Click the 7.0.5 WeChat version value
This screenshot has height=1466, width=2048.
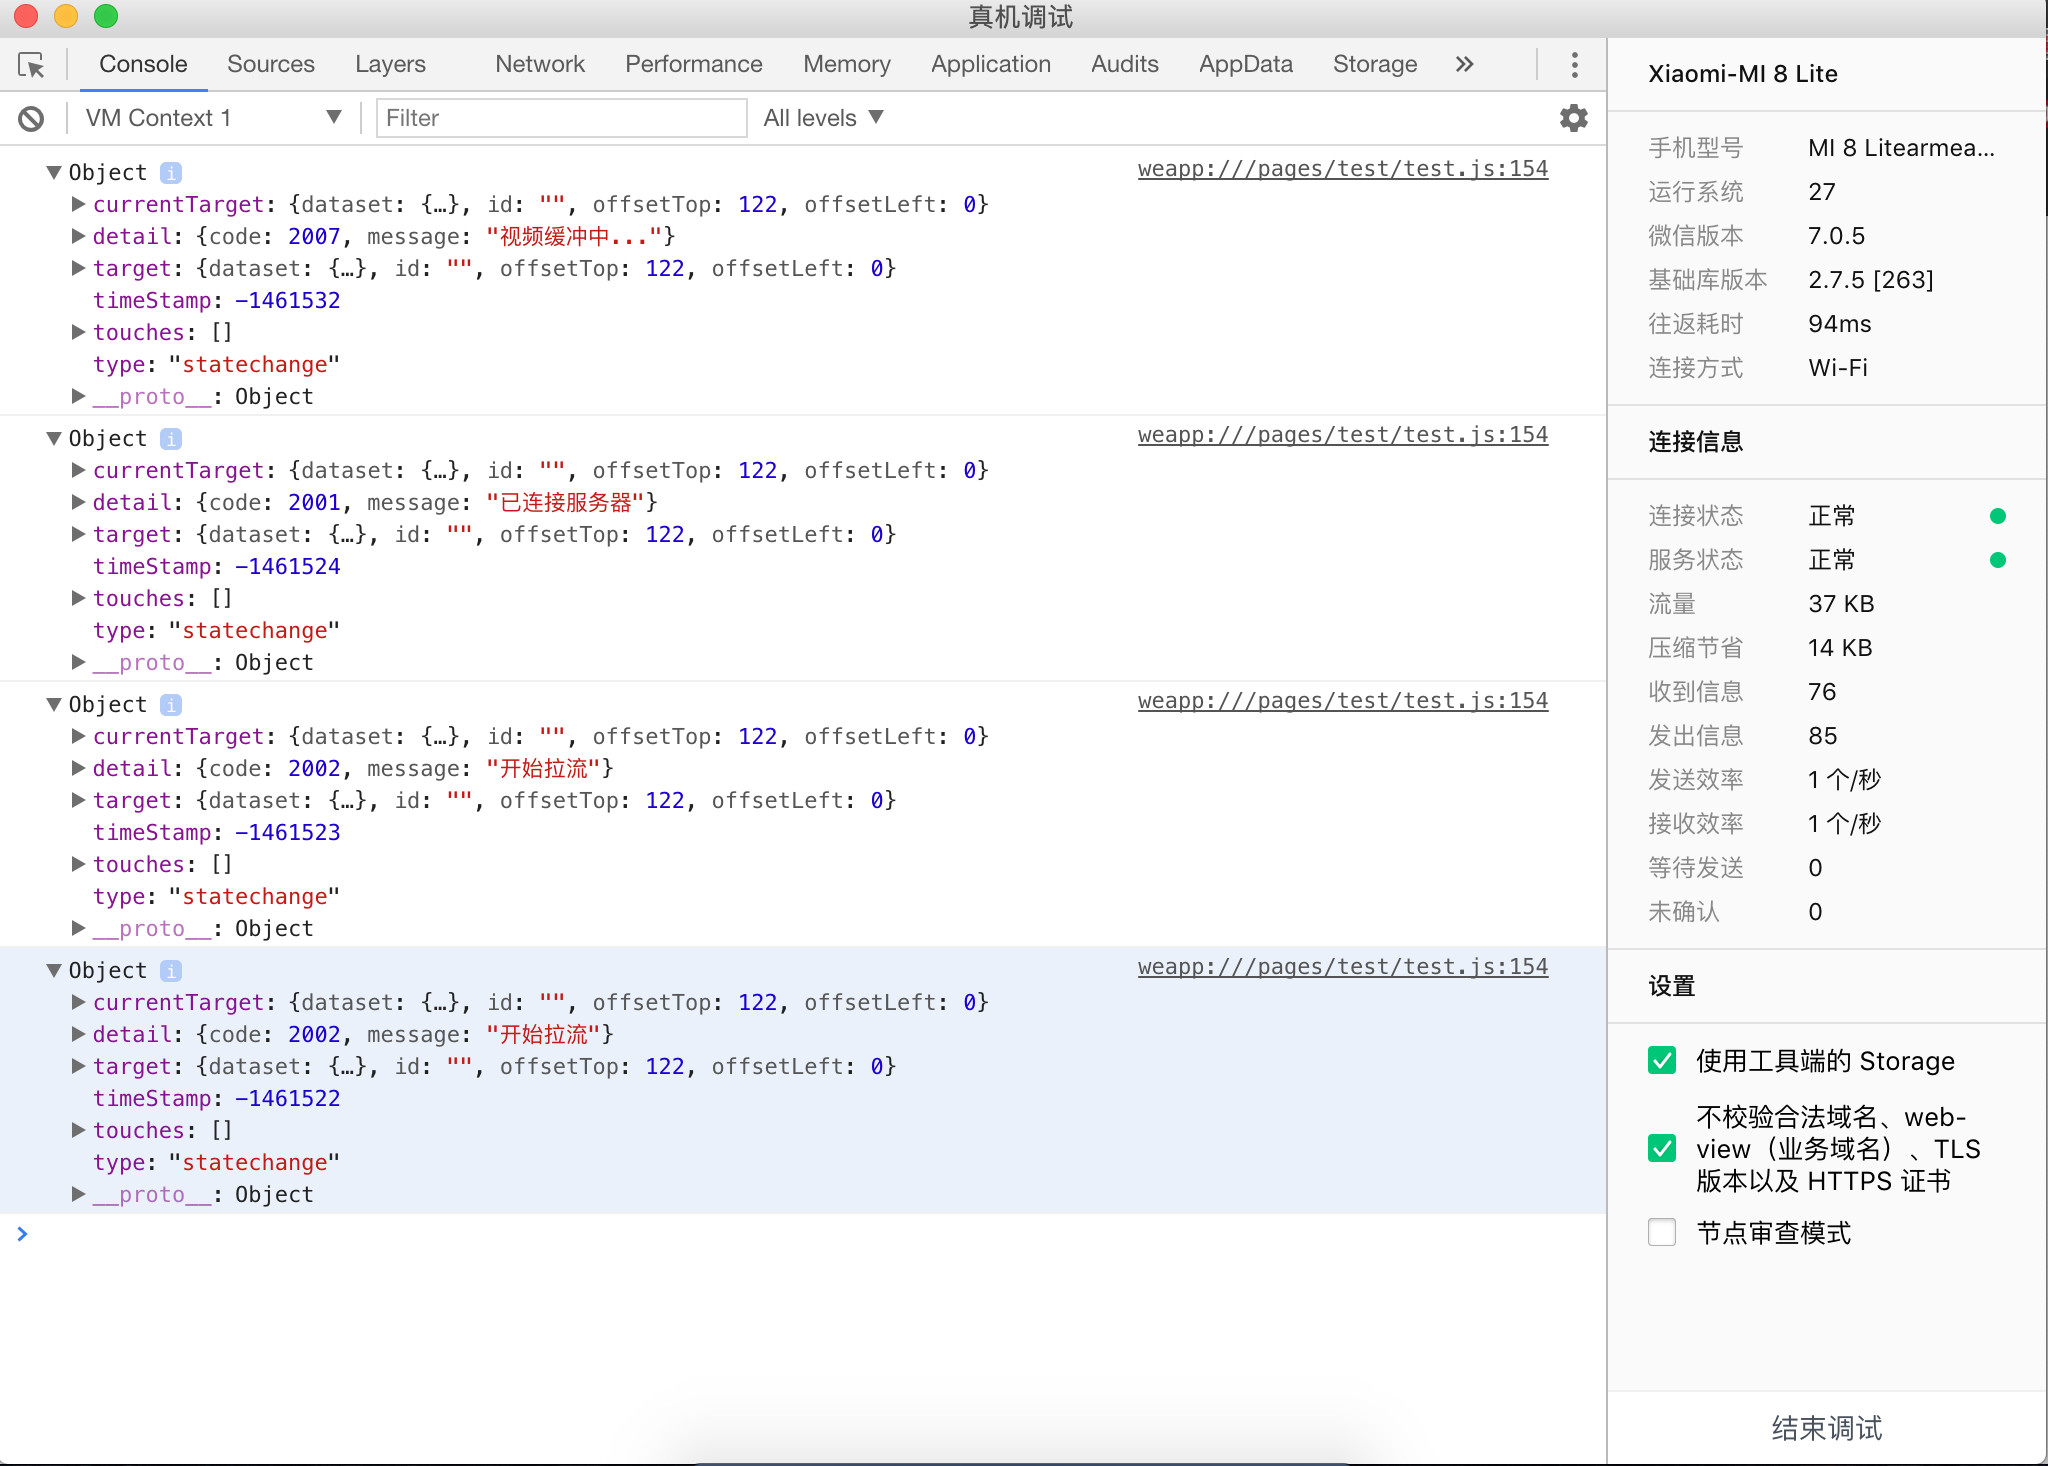[1836, 236]
